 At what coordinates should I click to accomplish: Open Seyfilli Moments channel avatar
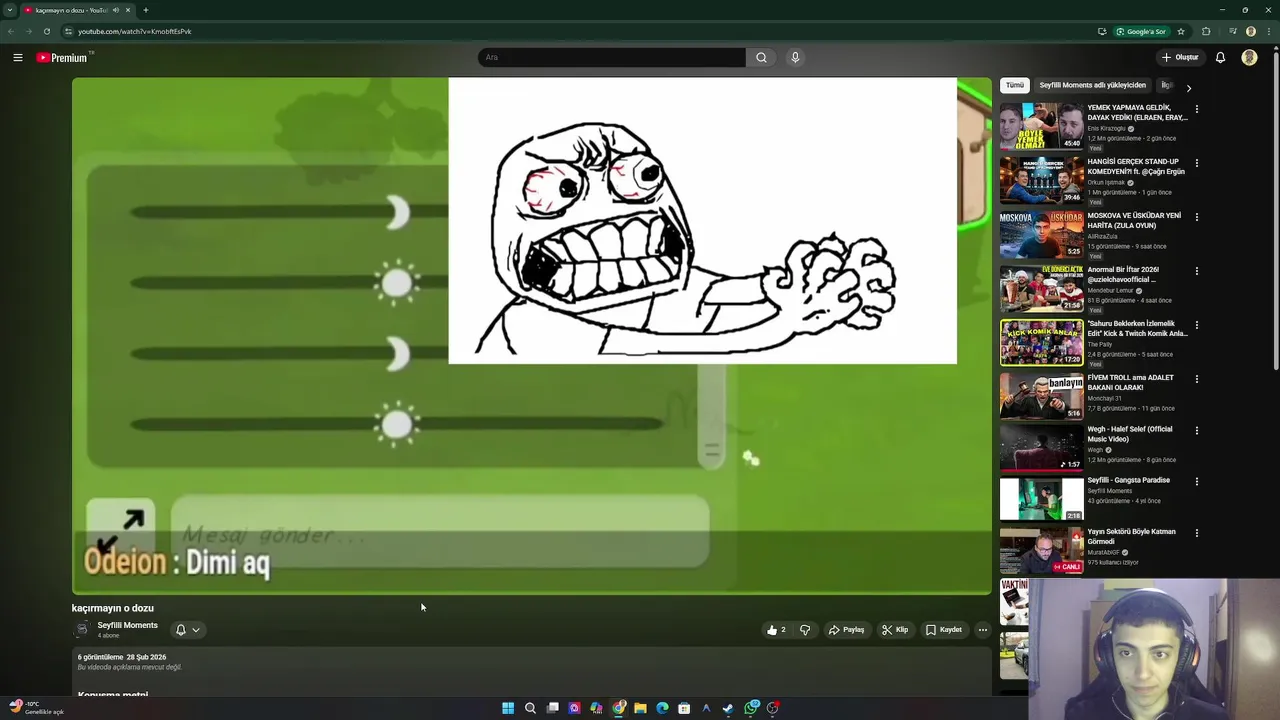click(82, 630)
